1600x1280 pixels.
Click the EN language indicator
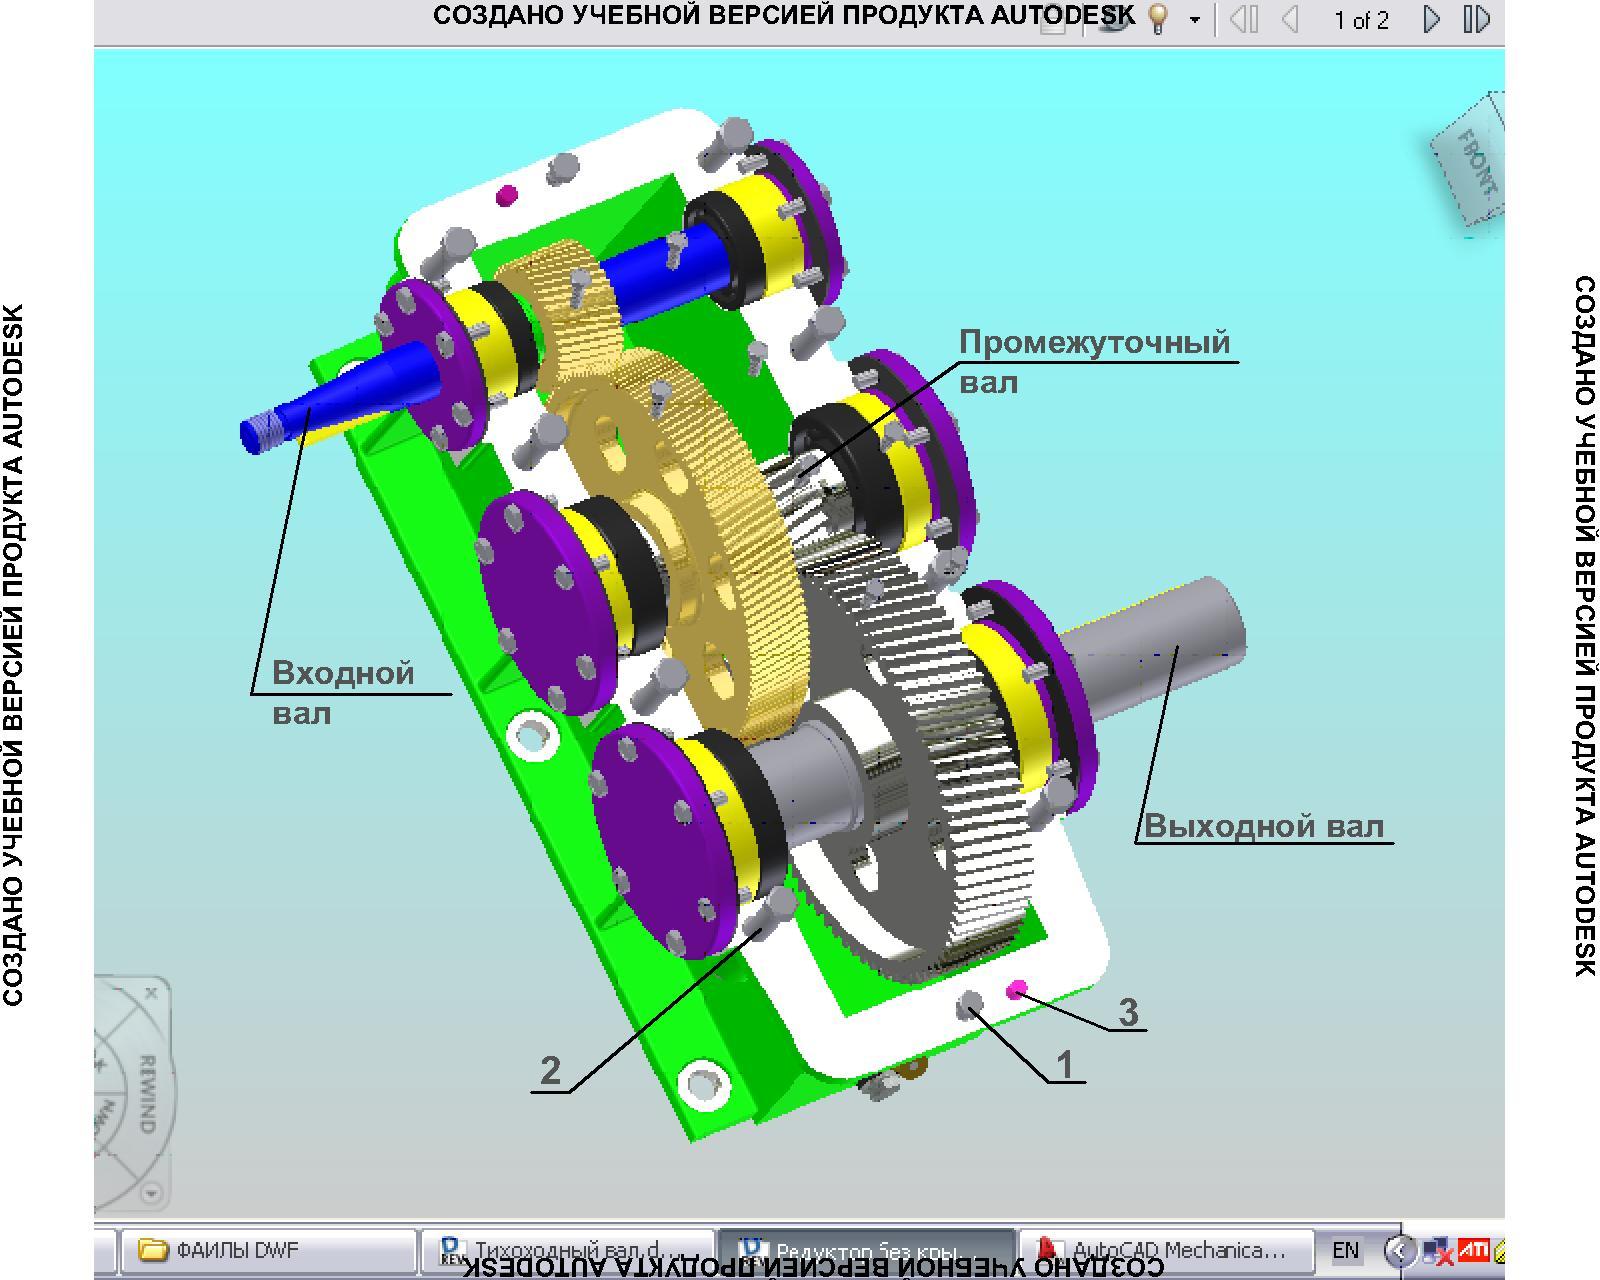[x=1345, y=1250]
